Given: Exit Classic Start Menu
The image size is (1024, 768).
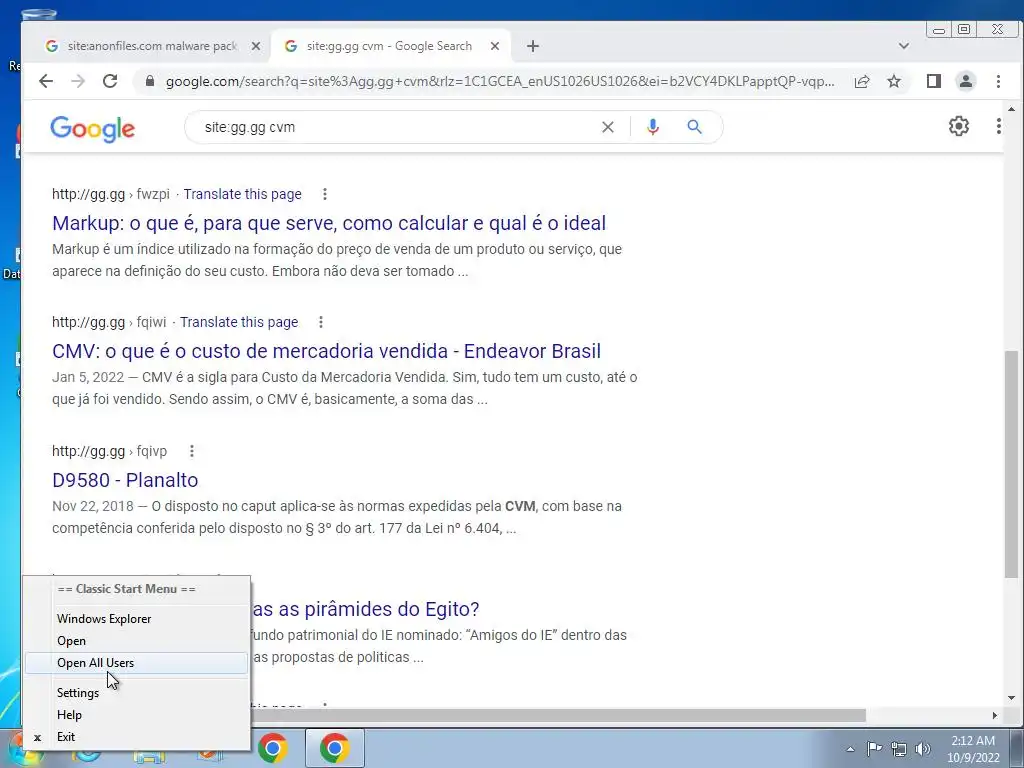Looking at the screenshot, I should (136, 737).
